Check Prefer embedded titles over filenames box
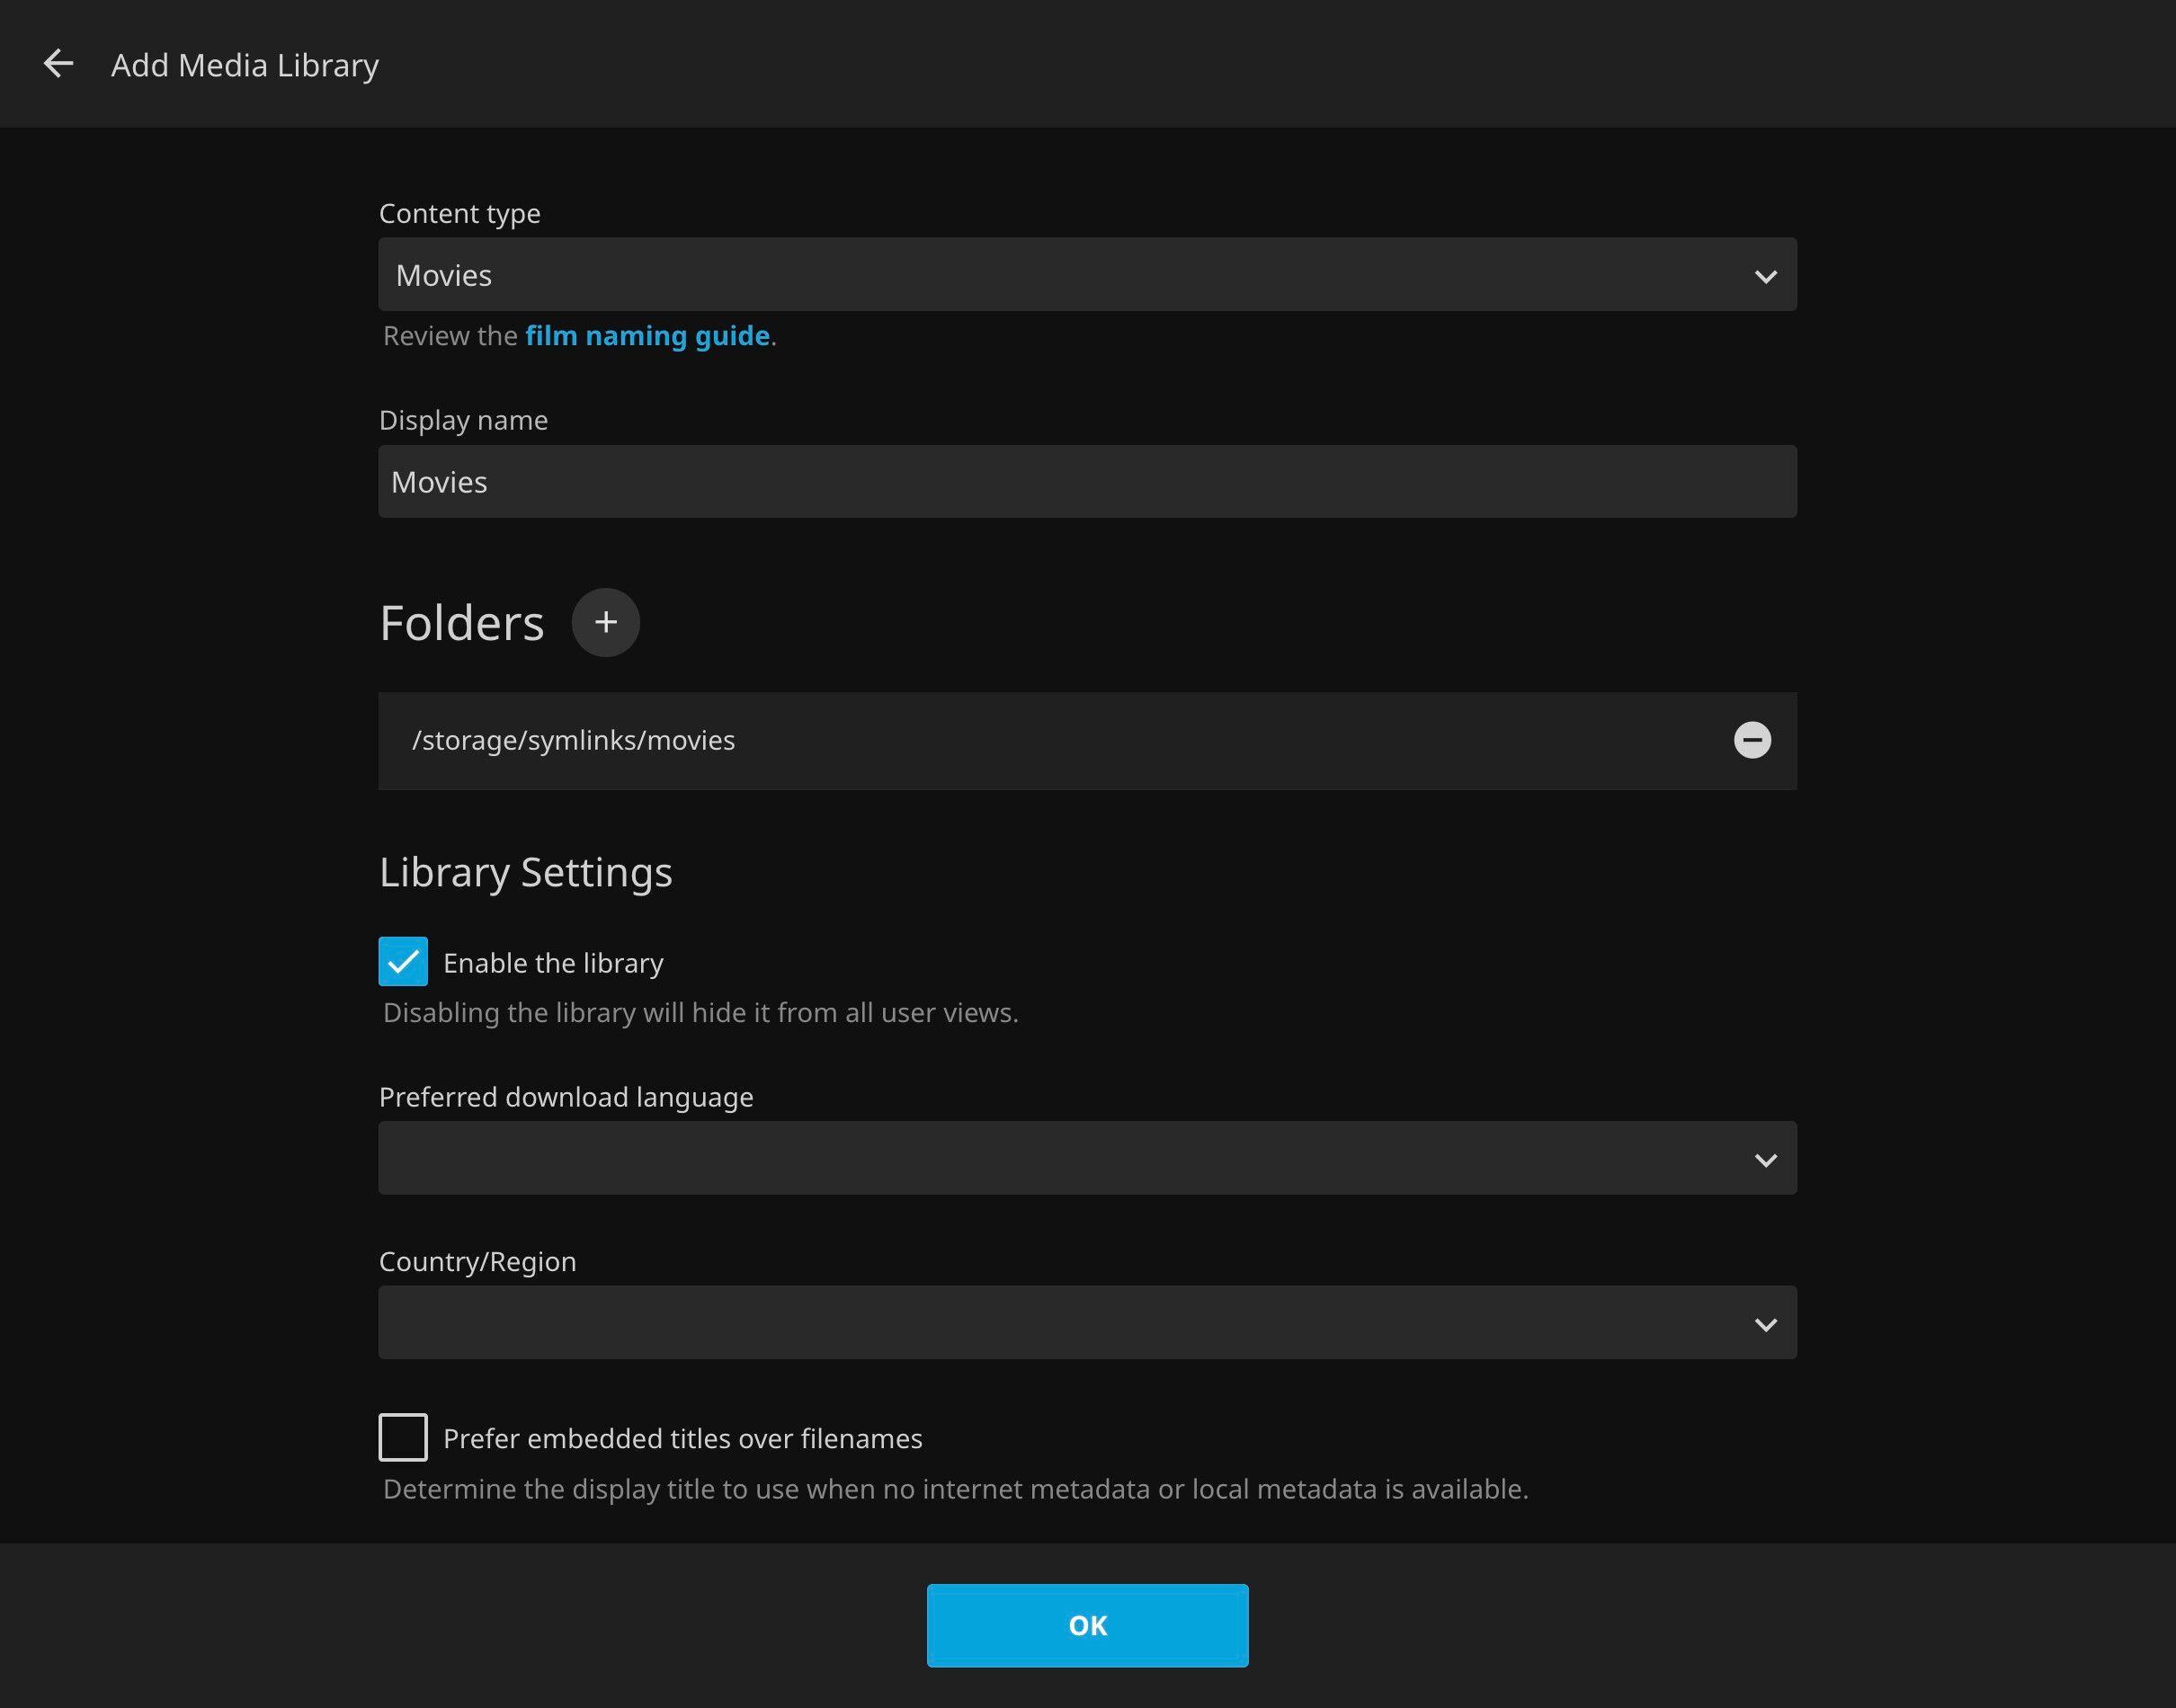 click(x=403, y=1437)
